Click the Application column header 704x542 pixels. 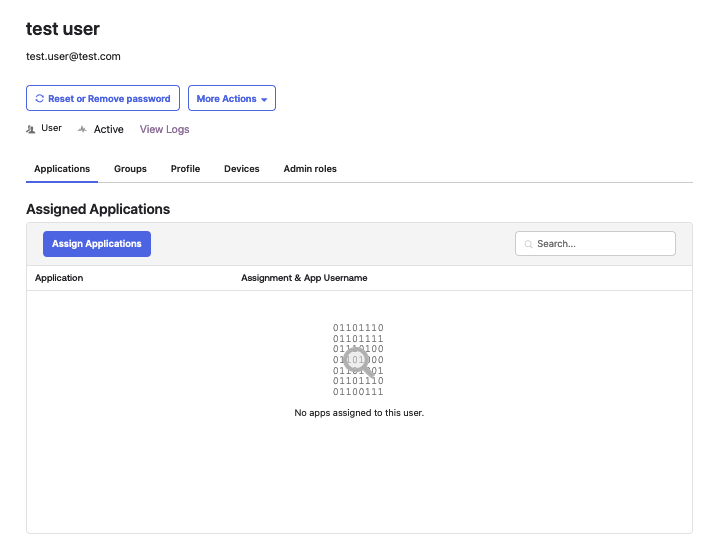pos(59,278)
